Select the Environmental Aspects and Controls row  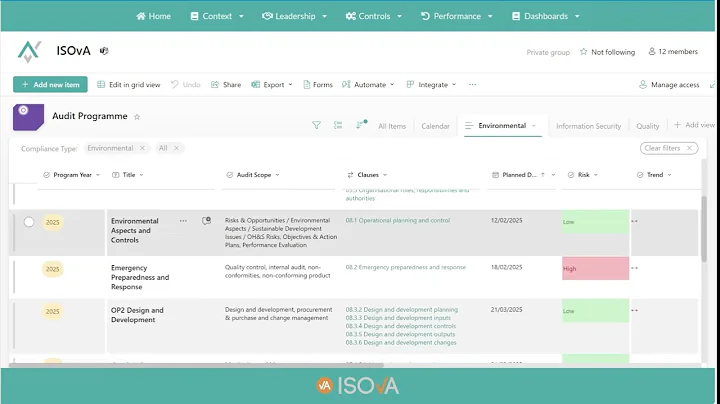click(29, 222)
